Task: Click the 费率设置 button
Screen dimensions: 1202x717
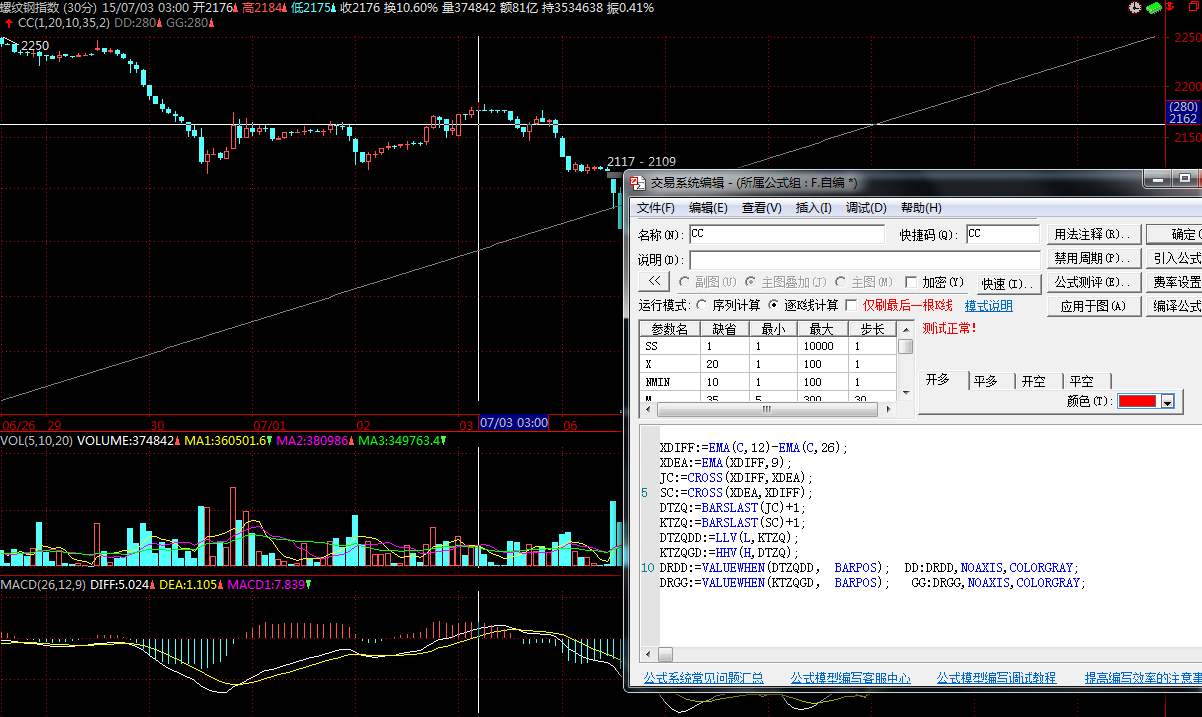Action: 1174,283
